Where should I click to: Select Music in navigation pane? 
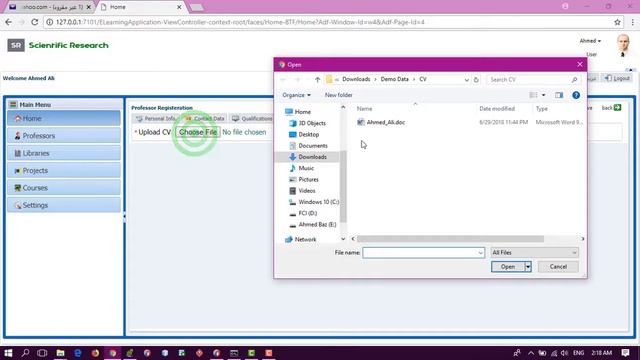(306, 168)
